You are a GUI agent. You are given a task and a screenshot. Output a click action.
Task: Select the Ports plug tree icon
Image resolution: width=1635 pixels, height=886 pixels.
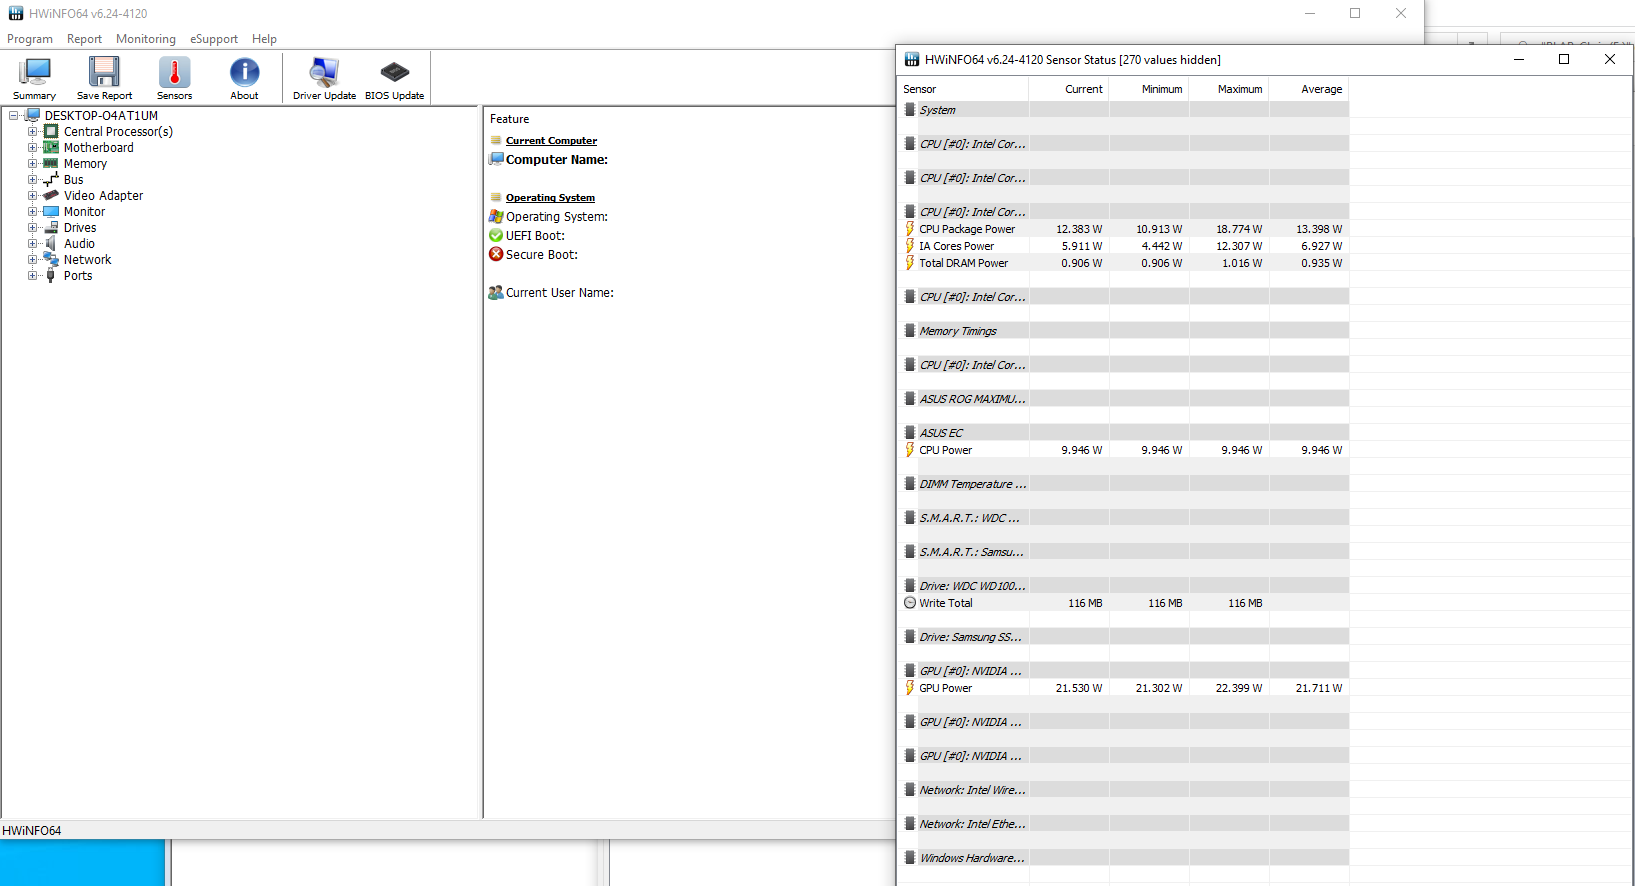51,275
